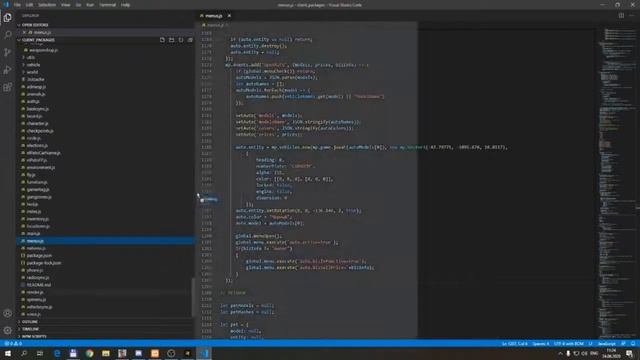The width and height of the screenshot is (640, 360).
Task: Click the Spaces: 4 indentation setting
Action: tap(541, 344)
